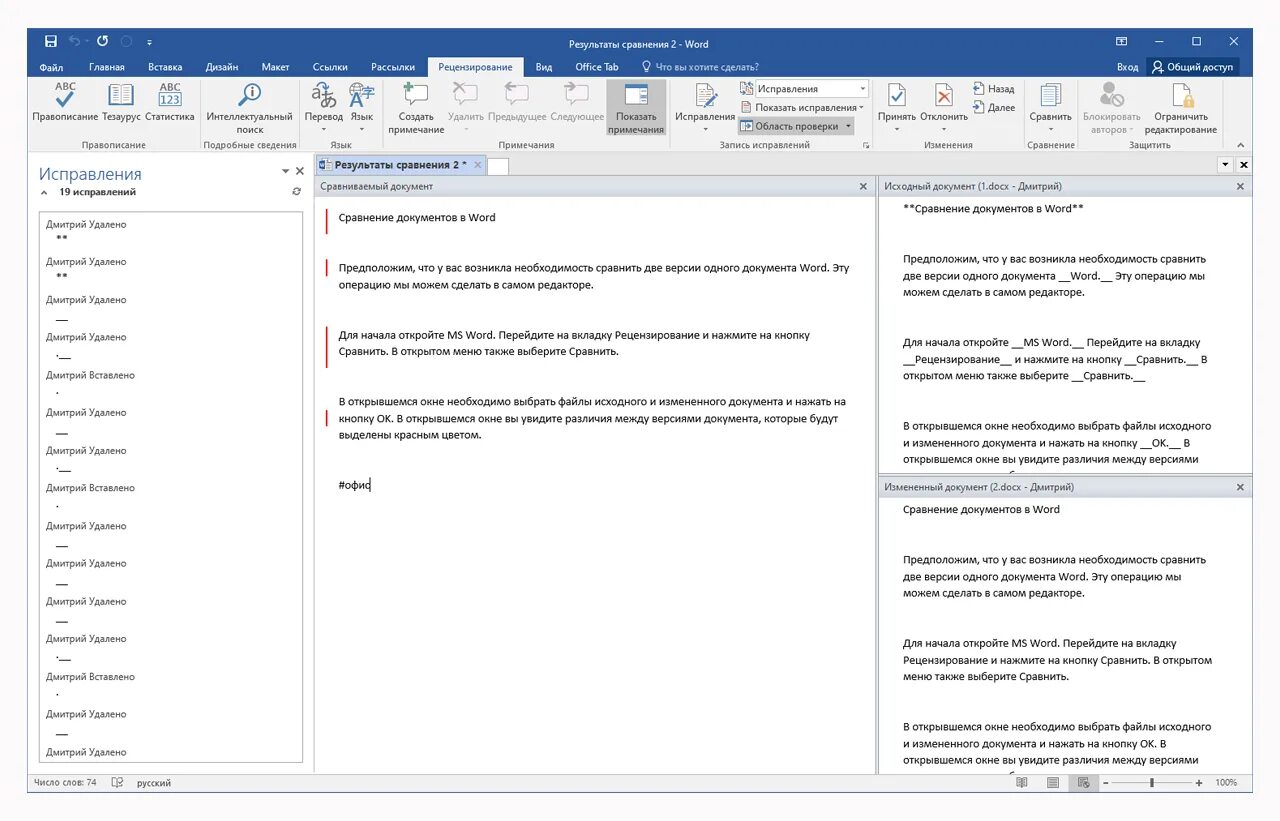Toggle Показать примечания in the ribbon
This screenshot has height=821, width=1280.
pos(635,108)
